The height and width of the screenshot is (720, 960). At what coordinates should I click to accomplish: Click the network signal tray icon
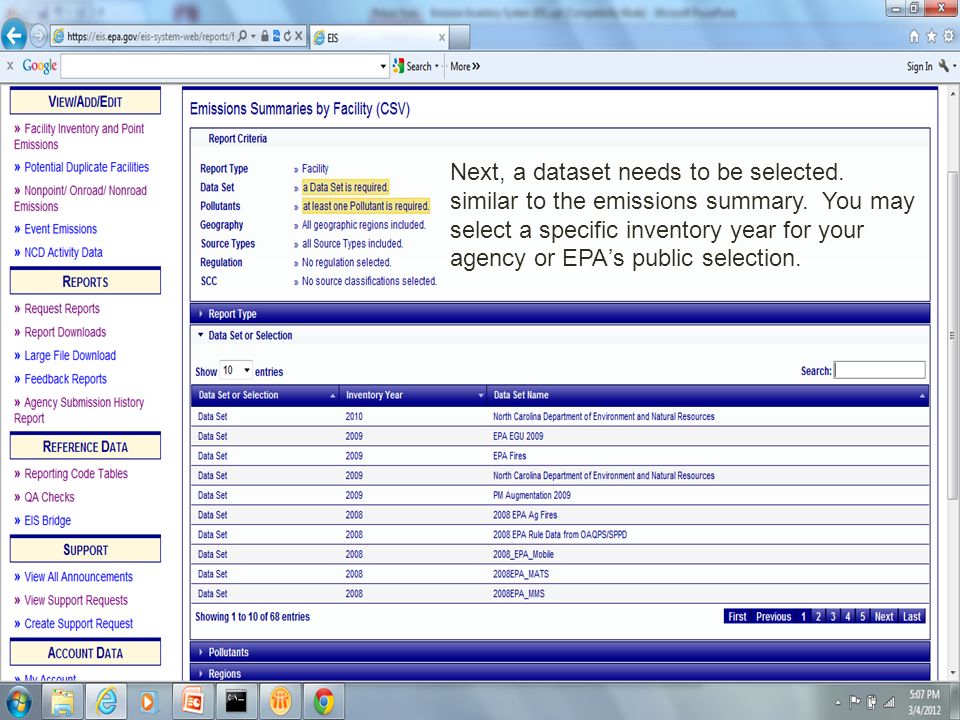[888, 702]
